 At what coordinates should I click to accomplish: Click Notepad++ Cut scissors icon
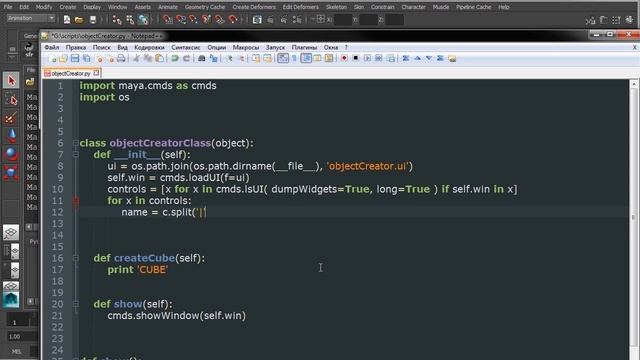pyautogui.click(x=136, y=59)
